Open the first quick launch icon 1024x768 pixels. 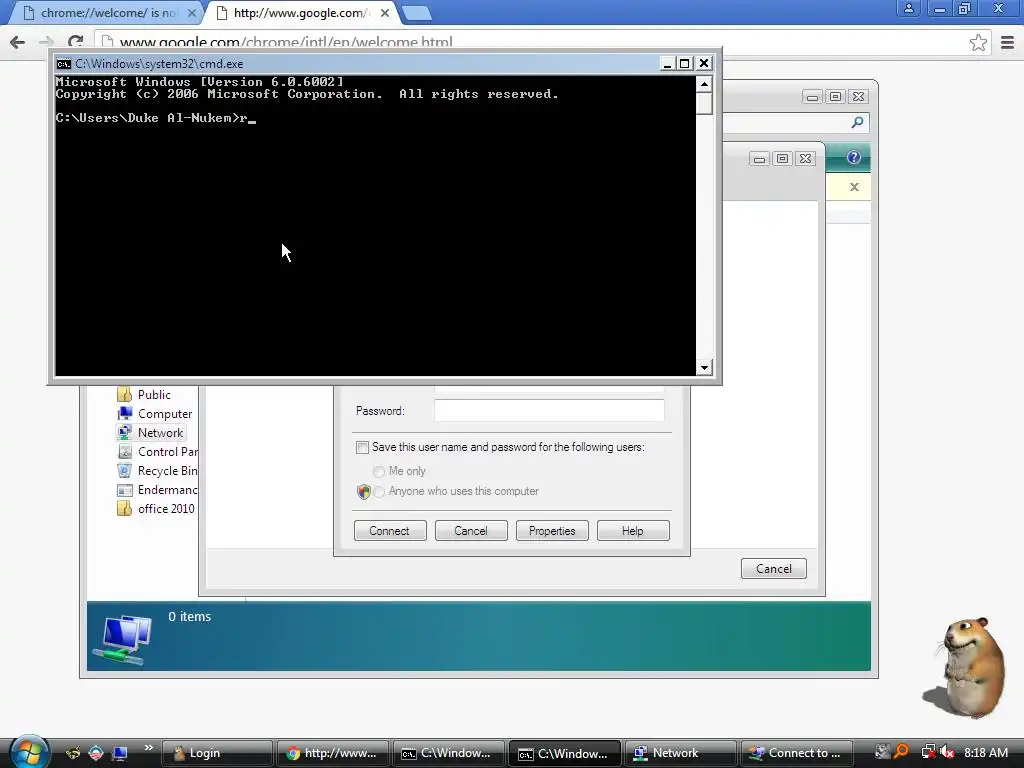click(73, 753)
